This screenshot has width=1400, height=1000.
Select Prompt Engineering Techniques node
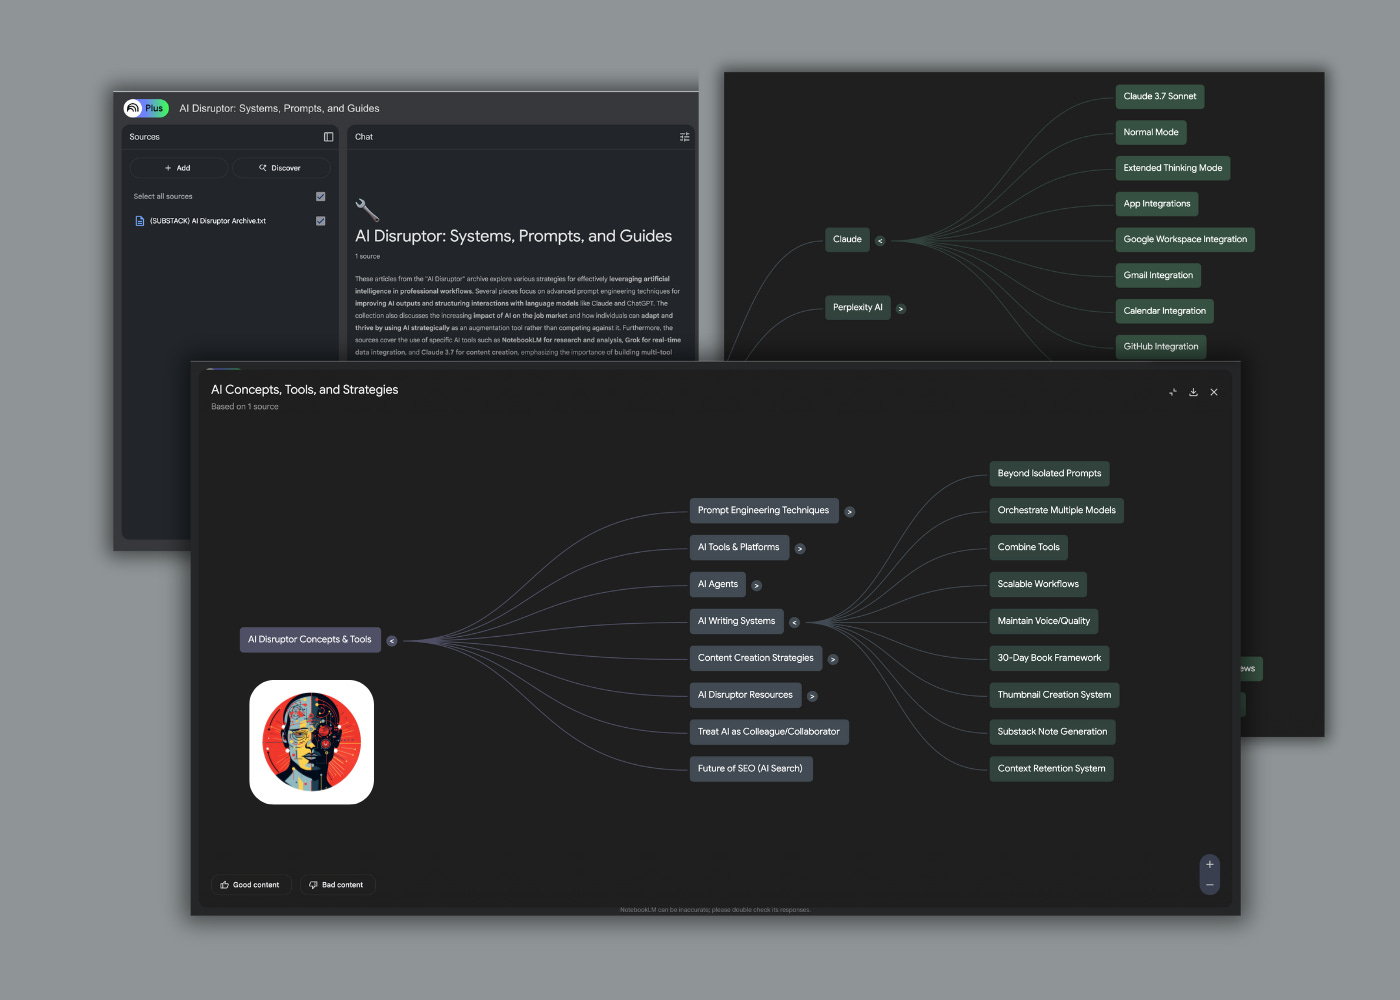point(764,511)
